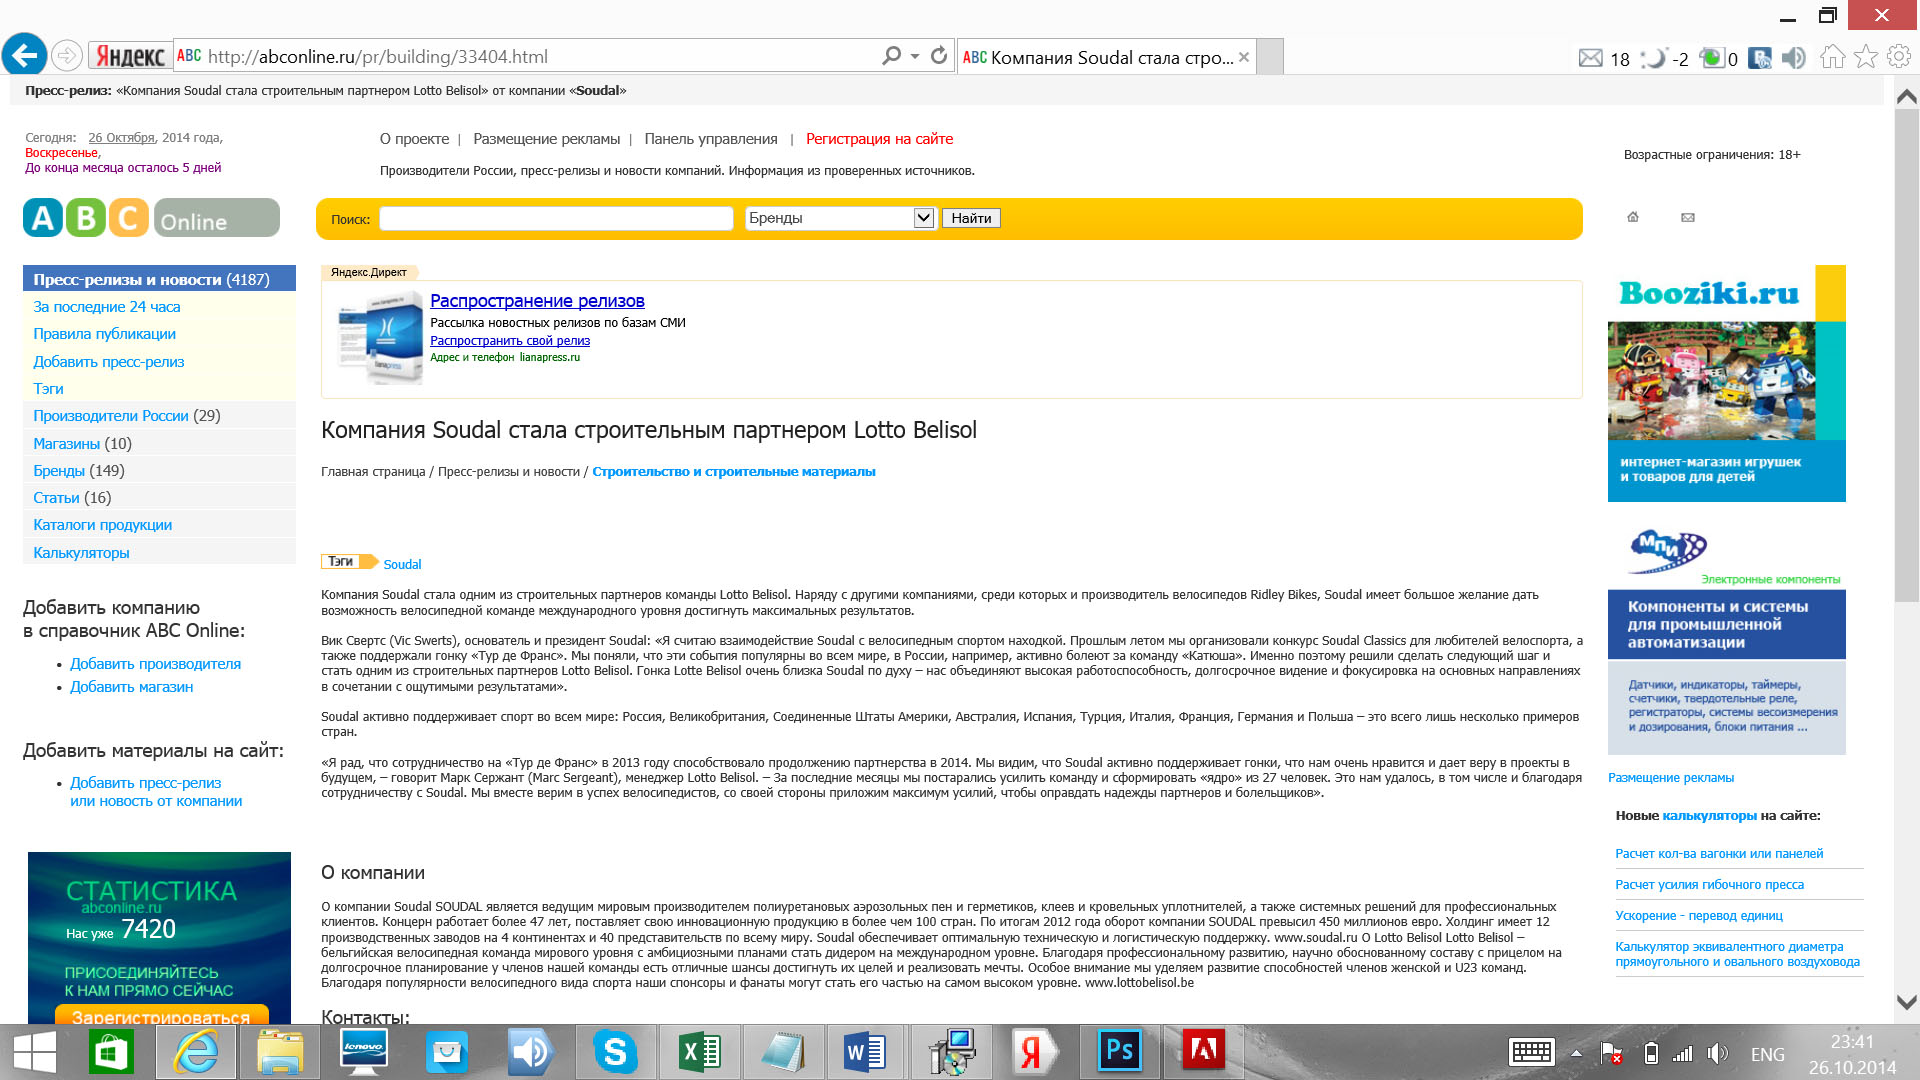Open Размещение рекламы in the top menu
The height and width of the screenshot is (1080, 1920).
click(546, 139)
